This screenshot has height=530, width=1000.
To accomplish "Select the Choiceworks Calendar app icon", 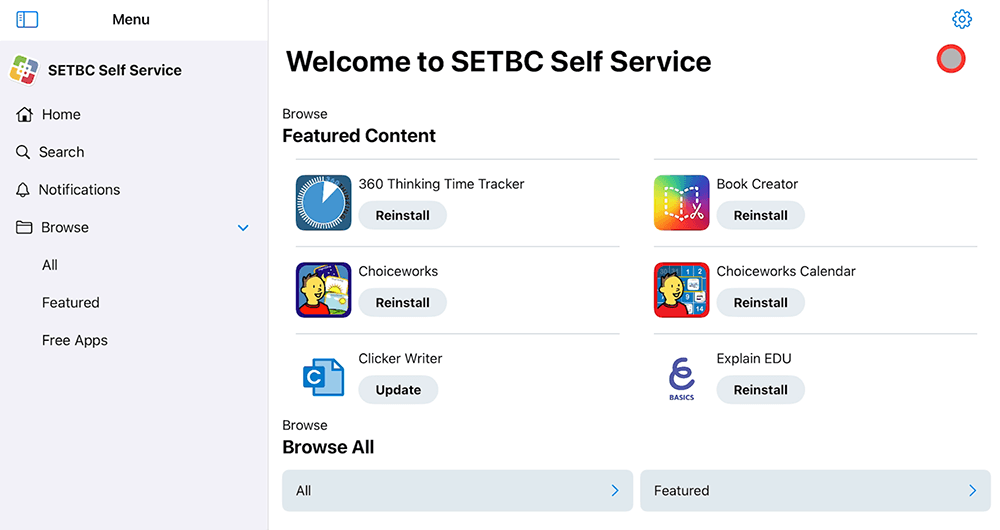I will tap(681, 290).
